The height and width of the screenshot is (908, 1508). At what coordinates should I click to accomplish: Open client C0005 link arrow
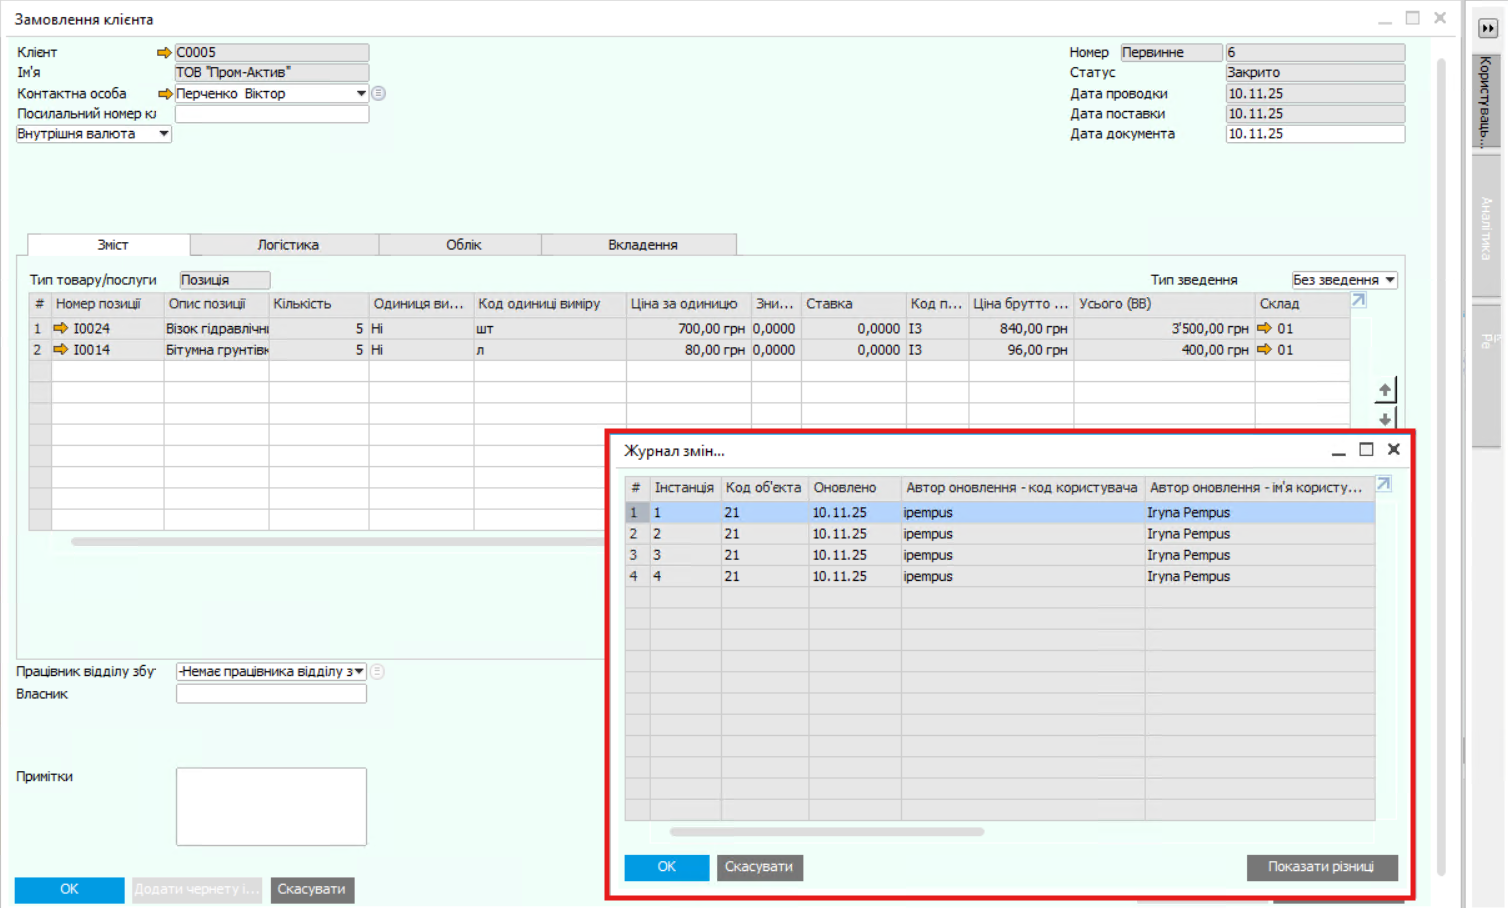(x=164, y=52)
